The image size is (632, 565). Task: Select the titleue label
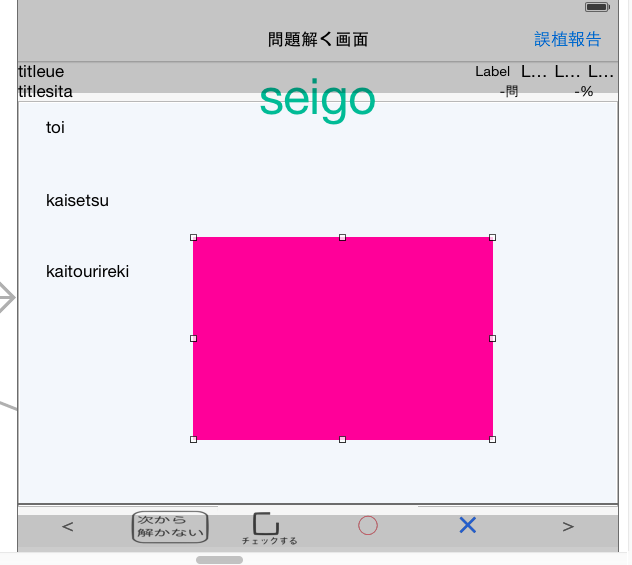[41, 72]
